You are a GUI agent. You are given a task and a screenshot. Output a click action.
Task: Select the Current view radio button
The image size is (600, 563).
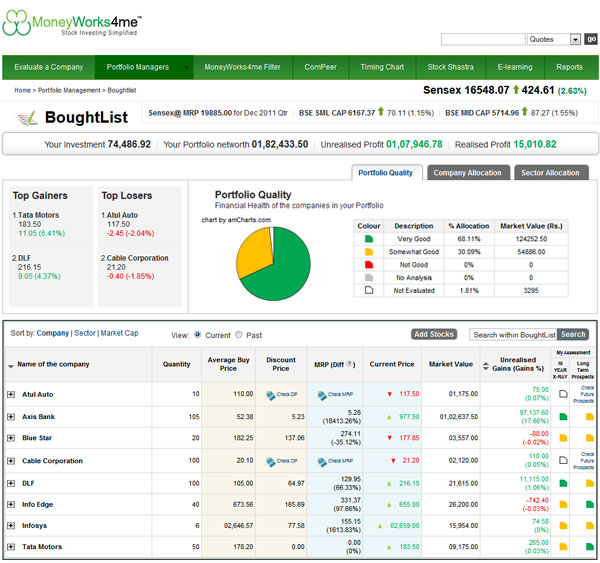coord(197,334)
